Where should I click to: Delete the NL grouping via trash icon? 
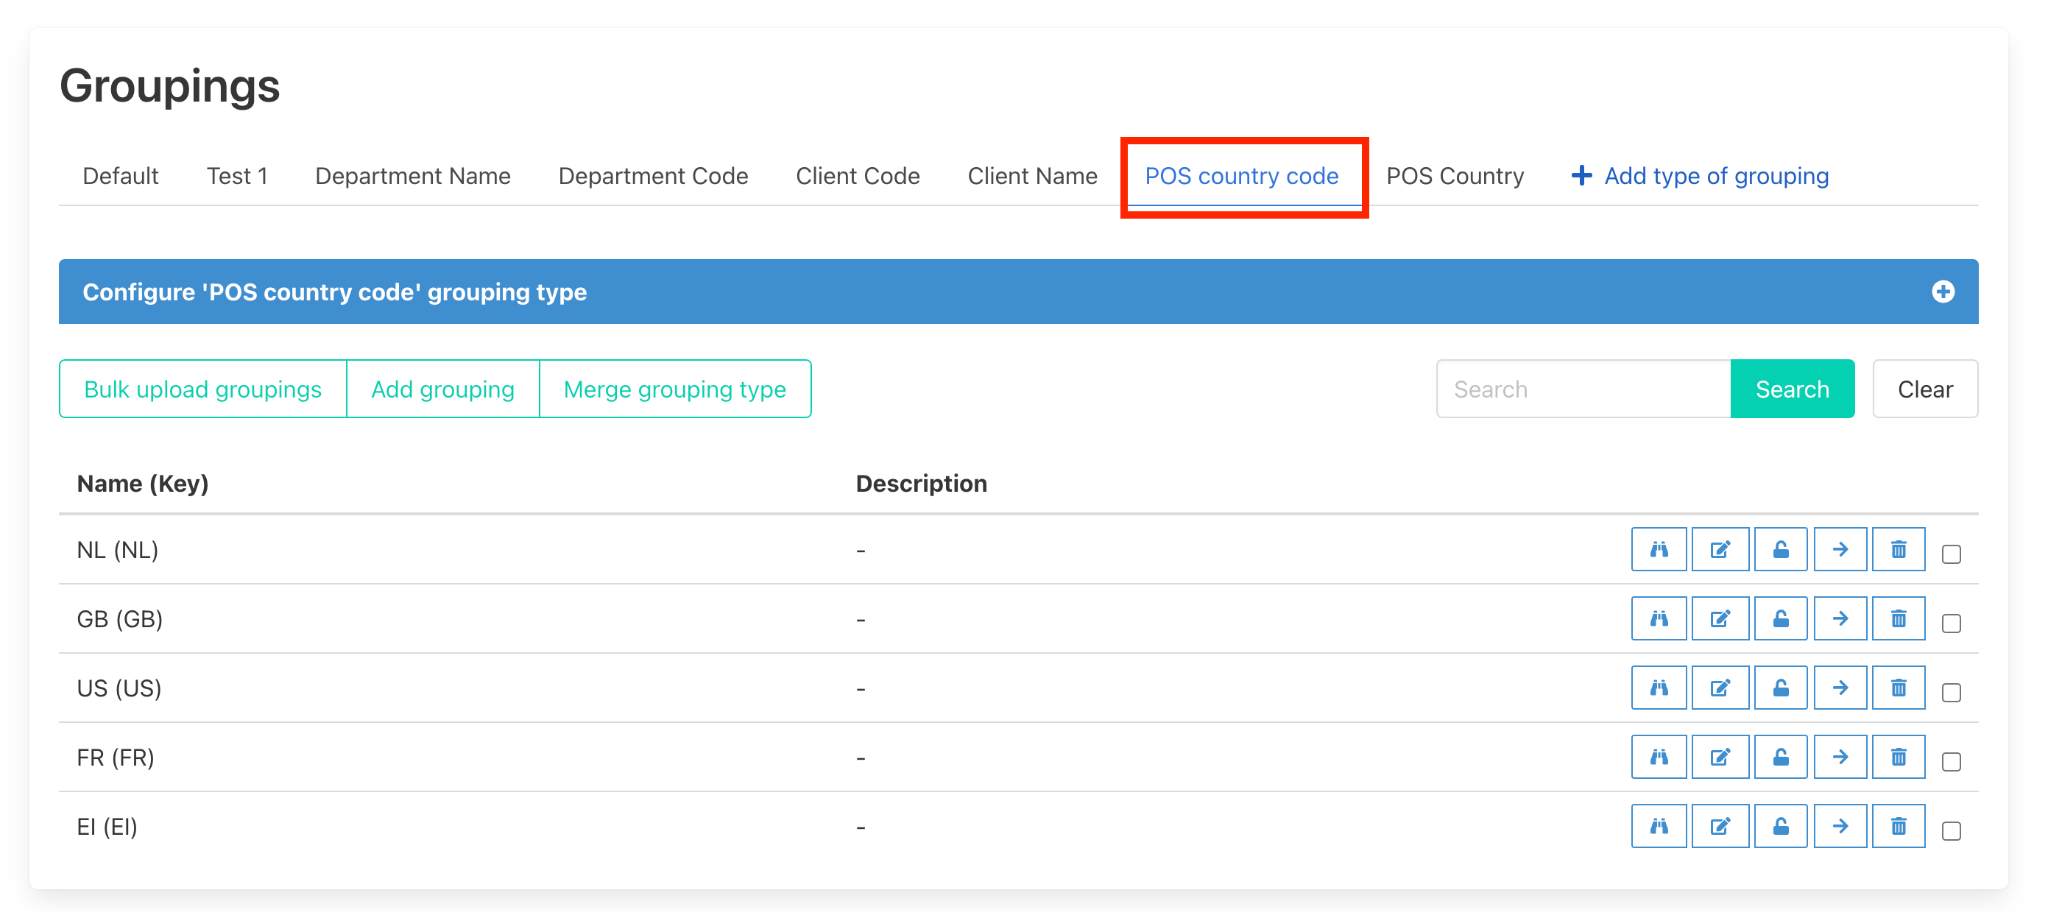1898,549
